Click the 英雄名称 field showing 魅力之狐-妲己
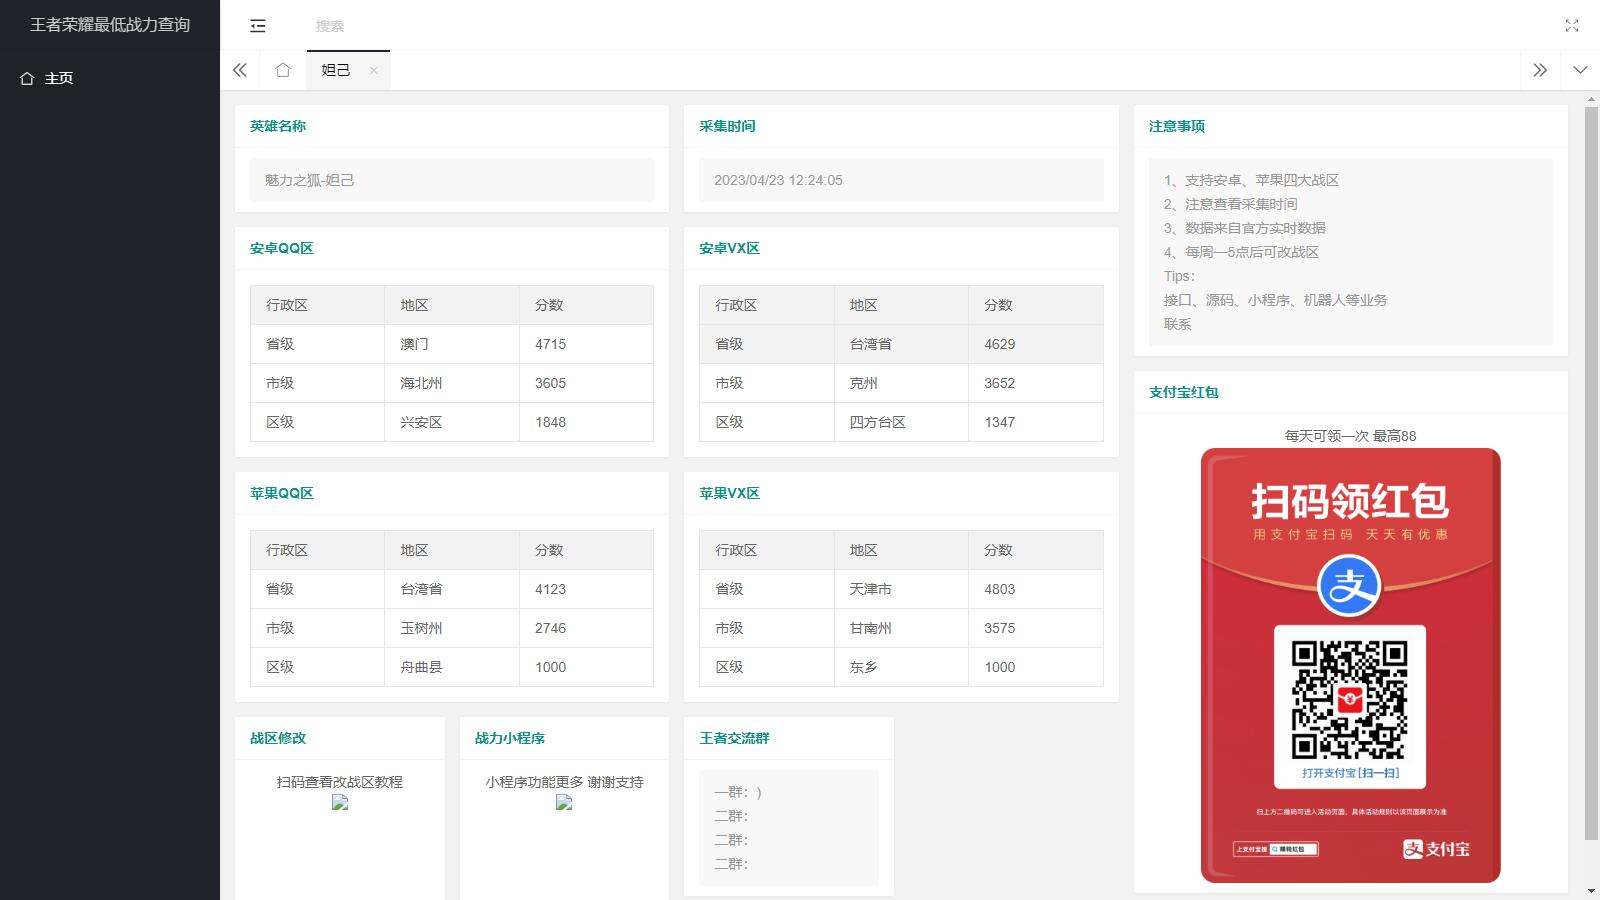 point(451,180)
